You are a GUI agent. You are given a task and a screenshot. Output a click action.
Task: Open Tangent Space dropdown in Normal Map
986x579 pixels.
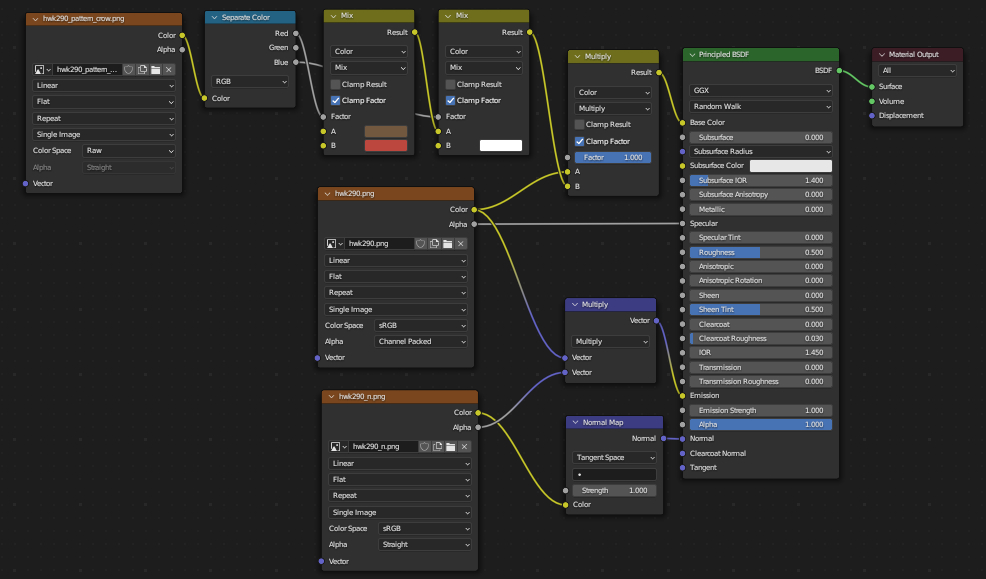pyautogui.click(x=614, y=458)
